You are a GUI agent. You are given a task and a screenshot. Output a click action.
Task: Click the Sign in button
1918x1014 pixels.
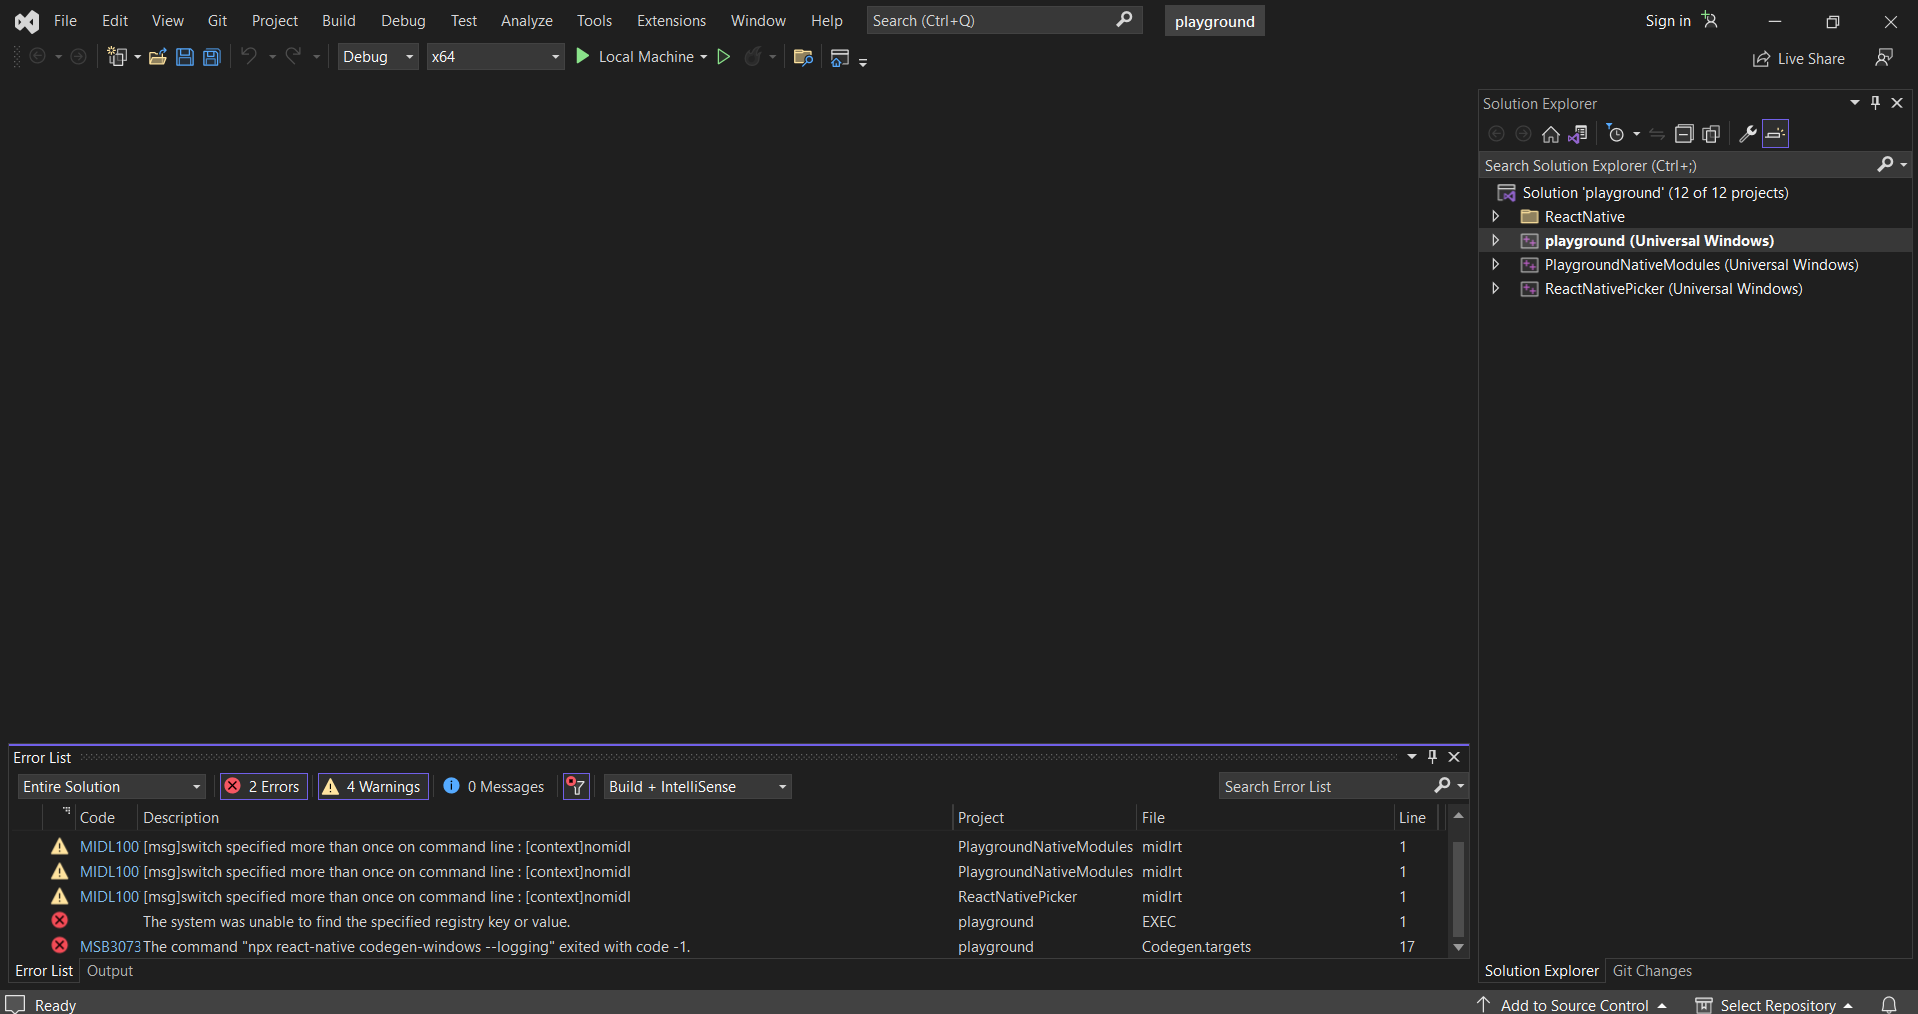tap(1666, 20)
